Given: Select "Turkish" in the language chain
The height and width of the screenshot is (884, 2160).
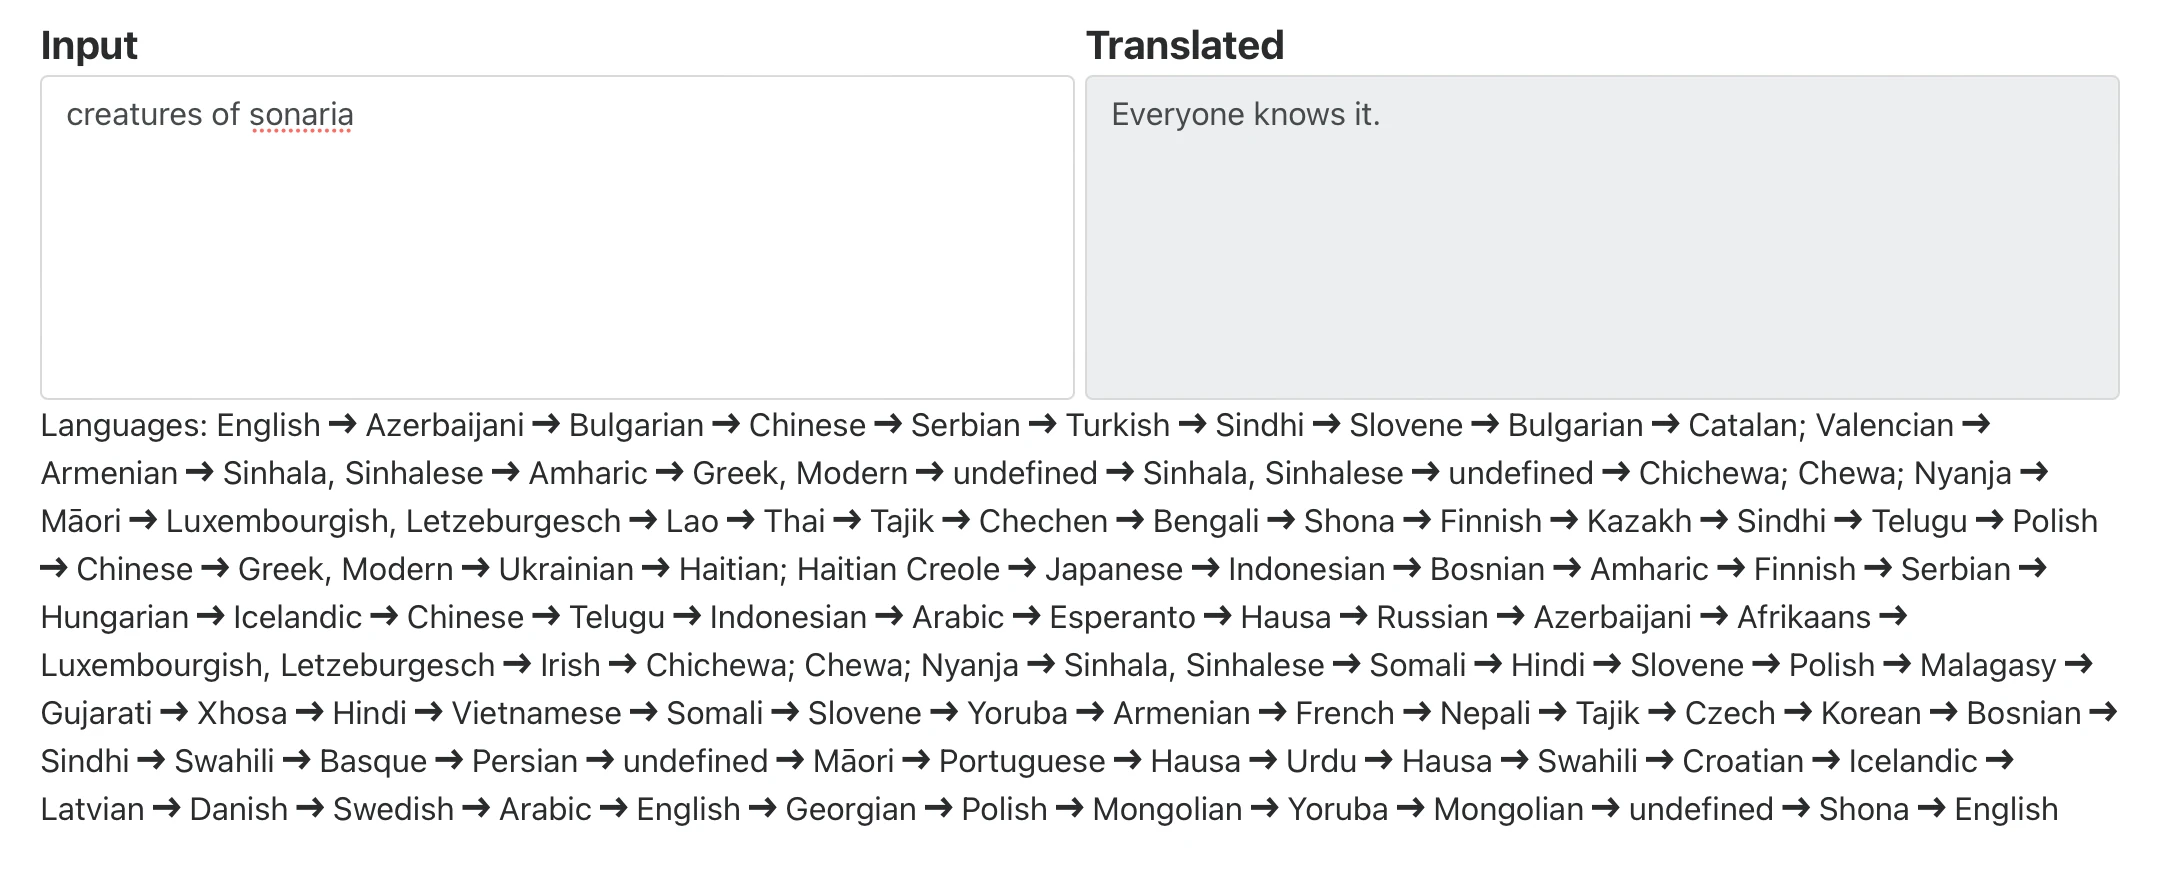Looking at the screenshot, I should 1117,426.
